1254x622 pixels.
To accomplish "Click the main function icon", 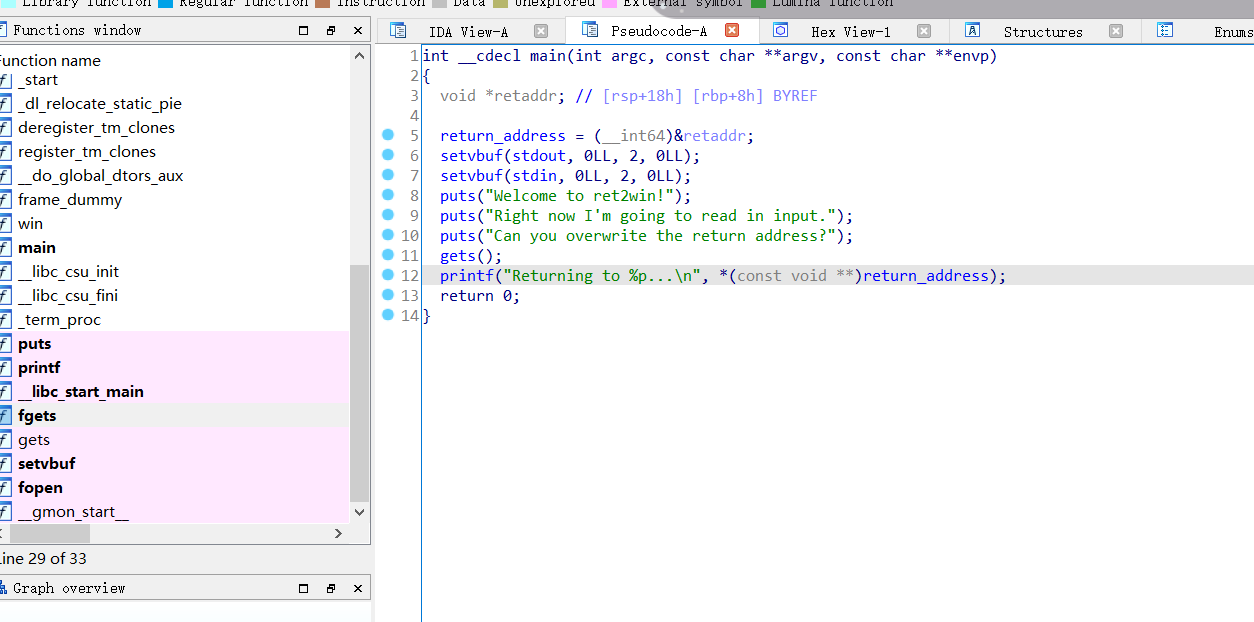I will click(5, 247).
